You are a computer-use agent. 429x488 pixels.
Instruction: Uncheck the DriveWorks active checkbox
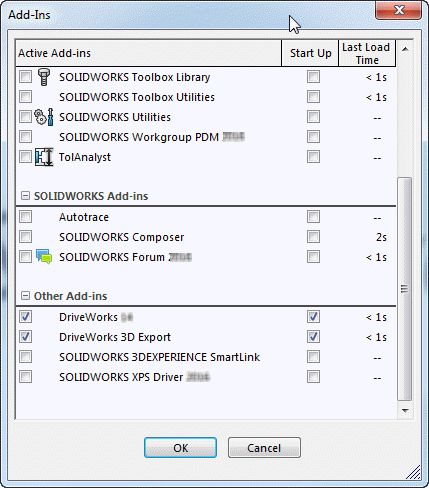25,317
